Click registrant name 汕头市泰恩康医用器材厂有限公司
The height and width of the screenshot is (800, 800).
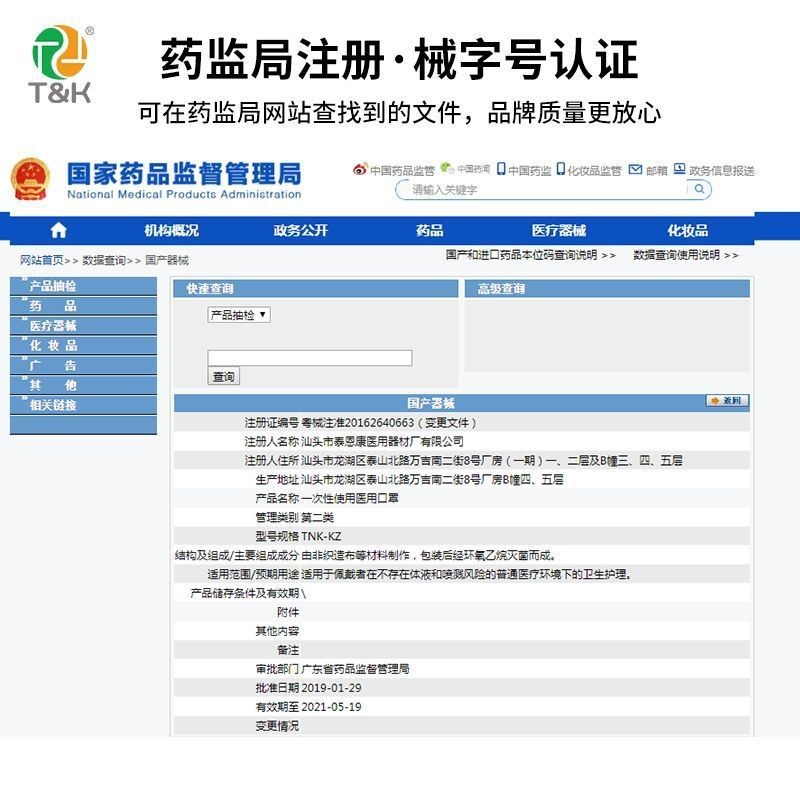pos(382,441)
